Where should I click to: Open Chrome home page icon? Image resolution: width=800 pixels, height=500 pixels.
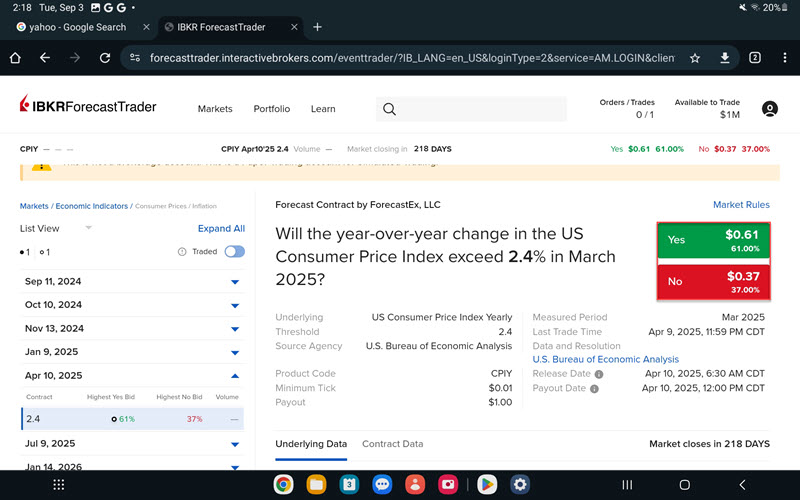pyautogui.click(x=15, y=58)
